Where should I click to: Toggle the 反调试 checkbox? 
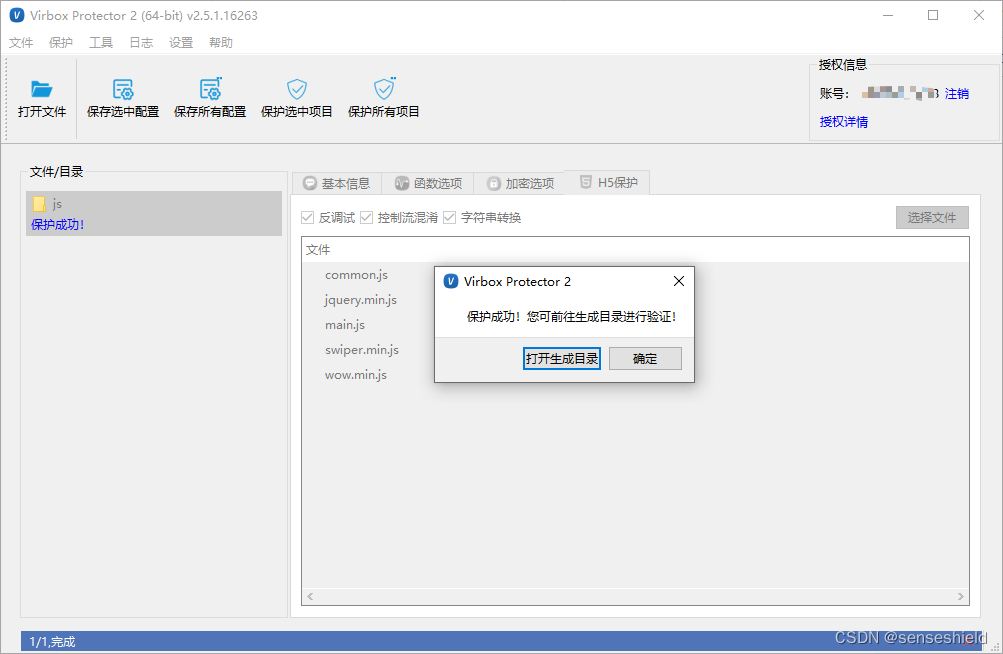[x=305, y=217]
